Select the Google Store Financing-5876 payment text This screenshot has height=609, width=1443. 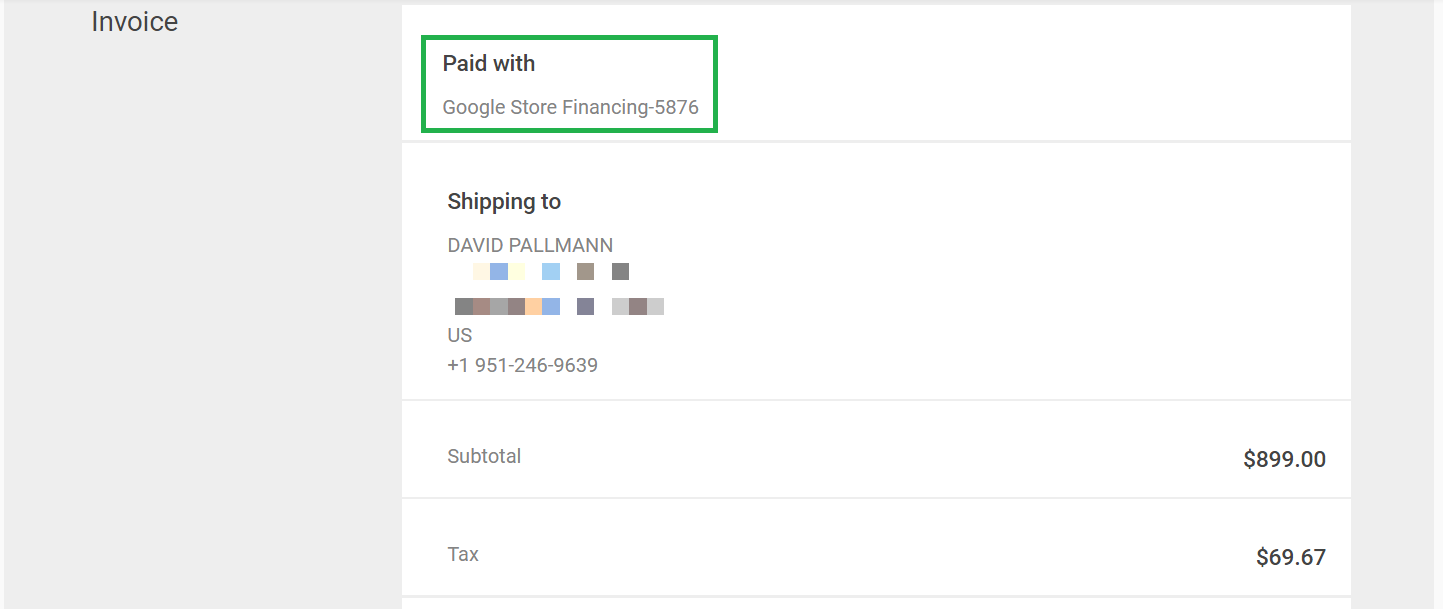click(x=570, y=107)
